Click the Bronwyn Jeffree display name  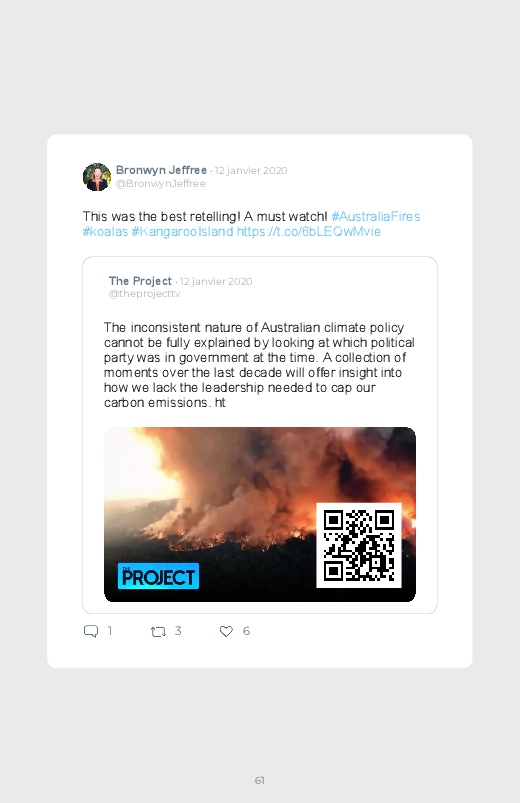[x=161, y=170]
